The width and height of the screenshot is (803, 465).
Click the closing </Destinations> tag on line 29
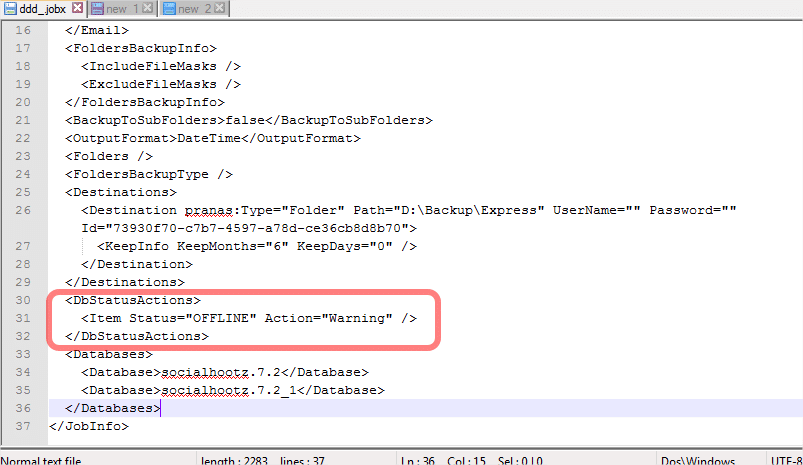pos(125,282)
